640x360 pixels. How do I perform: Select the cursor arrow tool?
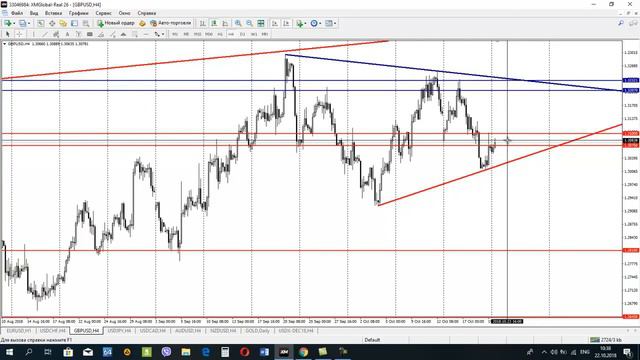click(x=7, y=34)
